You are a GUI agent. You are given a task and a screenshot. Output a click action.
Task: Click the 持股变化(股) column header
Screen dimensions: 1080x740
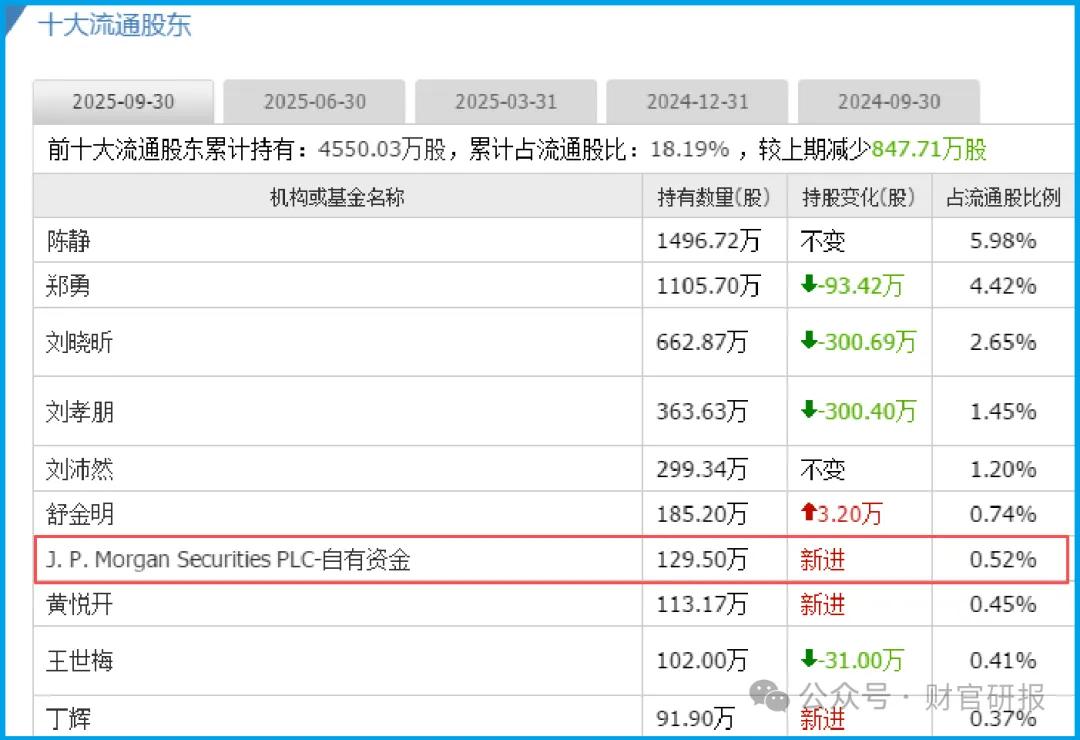[x=859, y=197]
